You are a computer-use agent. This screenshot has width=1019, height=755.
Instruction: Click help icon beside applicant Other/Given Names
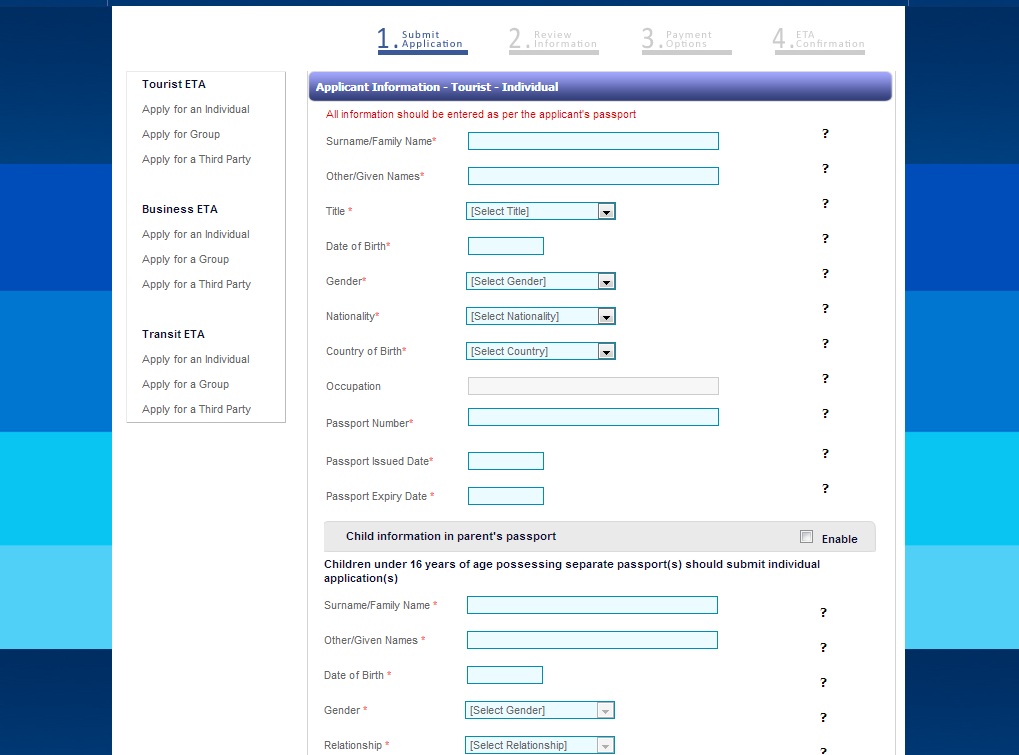click(x=825, y=168)
